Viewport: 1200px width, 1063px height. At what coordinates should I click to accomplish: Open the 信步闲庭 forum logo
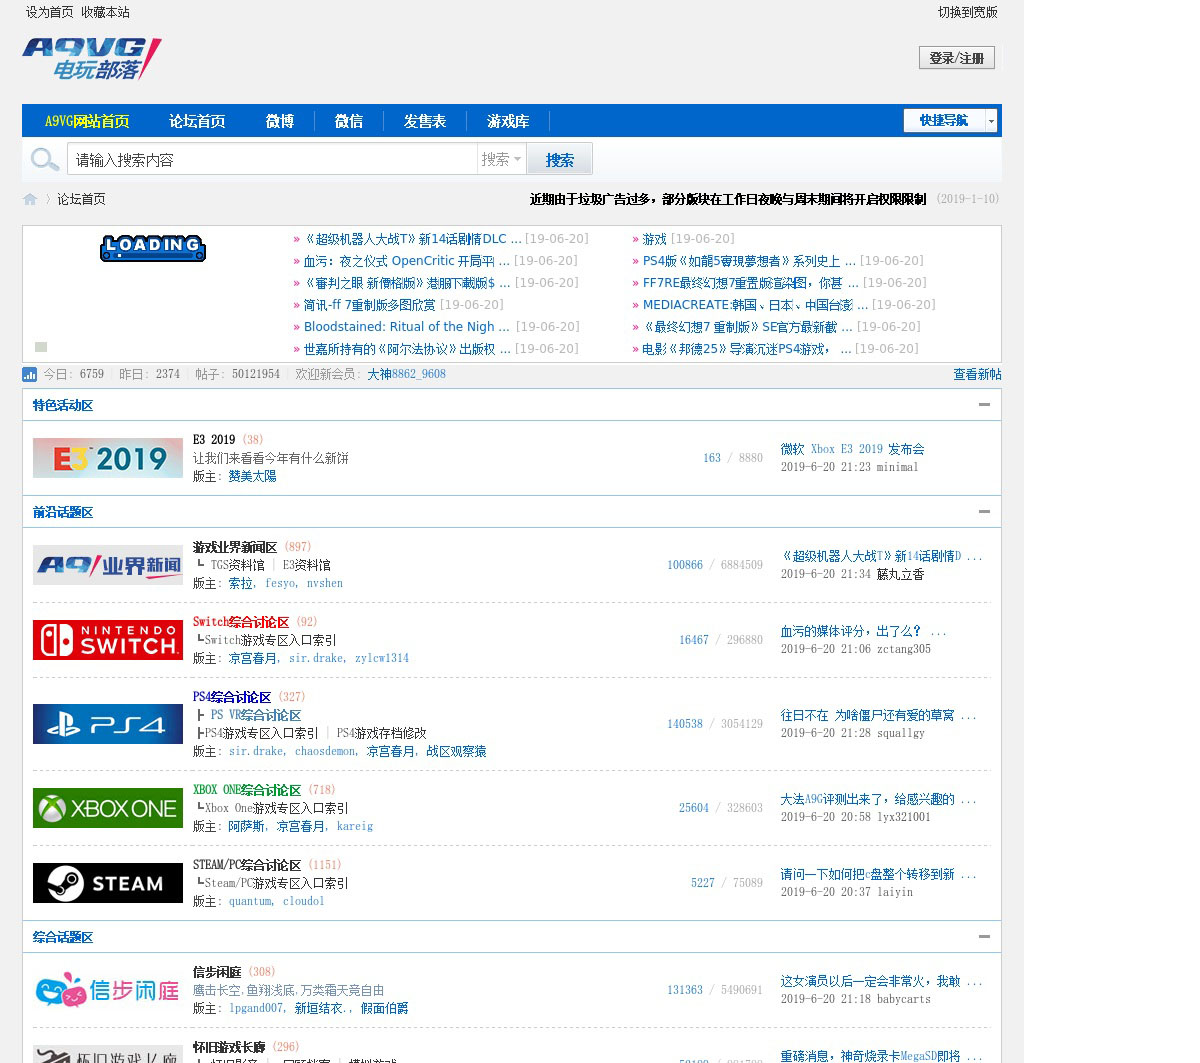point(108,990)
